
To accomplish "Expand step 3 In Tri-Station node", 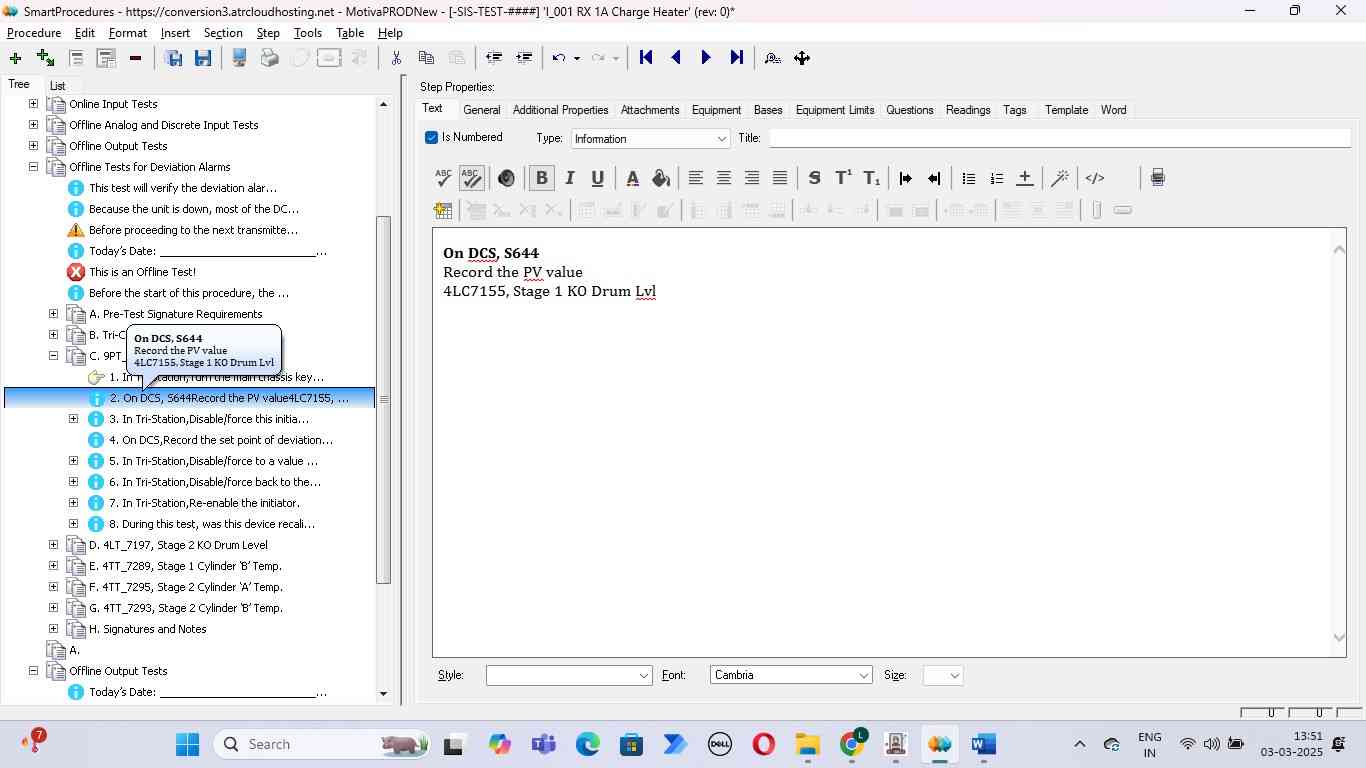I will coord(73,419).
